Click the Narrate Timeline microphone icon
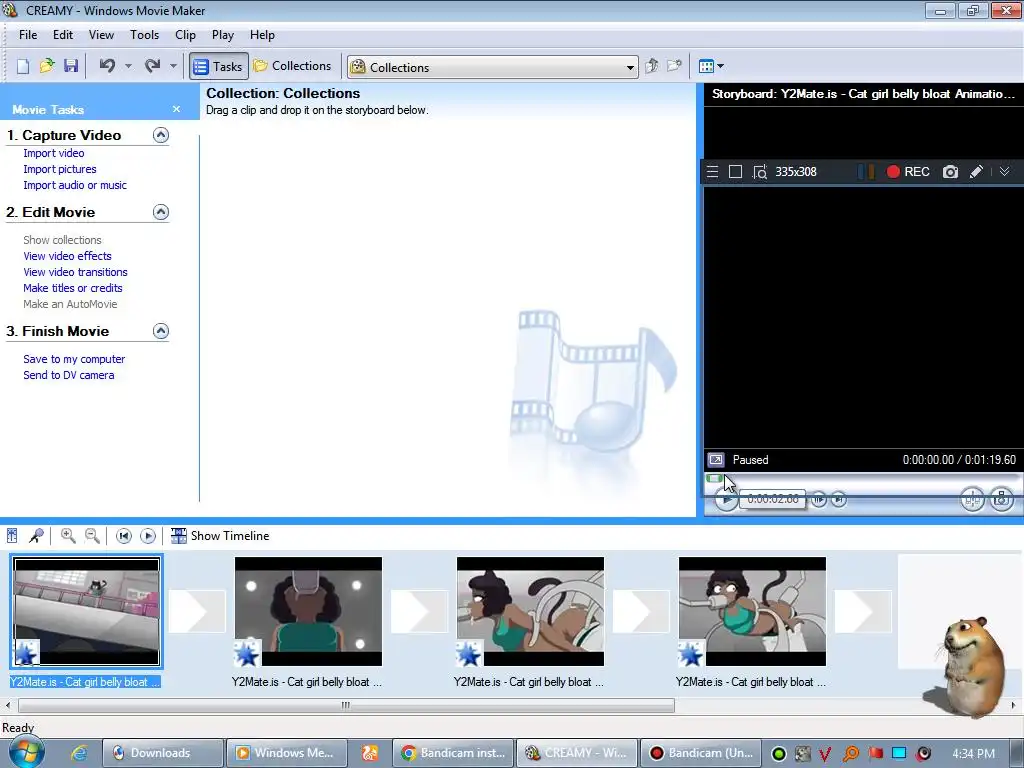The height and width of the screenshot is (768, 1024). 37,536
